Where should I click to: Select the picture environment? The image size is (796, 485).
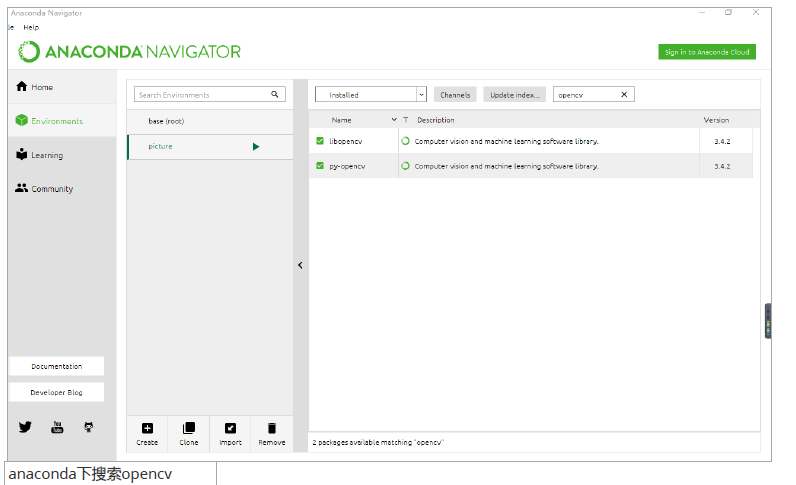click(x=210, y=147)
